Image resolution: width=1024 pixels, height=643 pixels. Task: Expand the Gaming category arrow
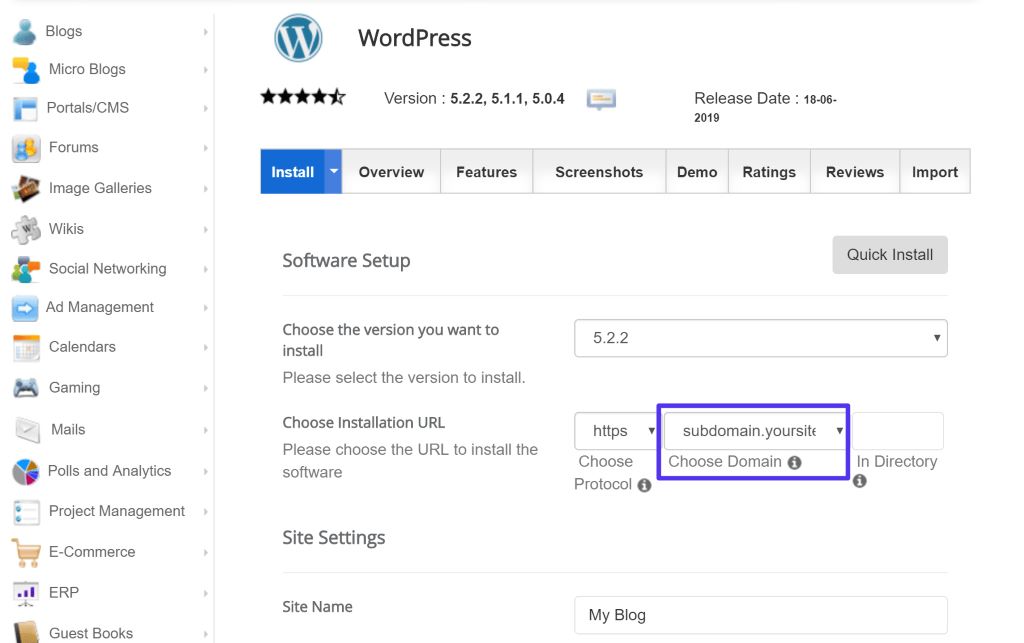pyautogui.click(x=206, y=388)
